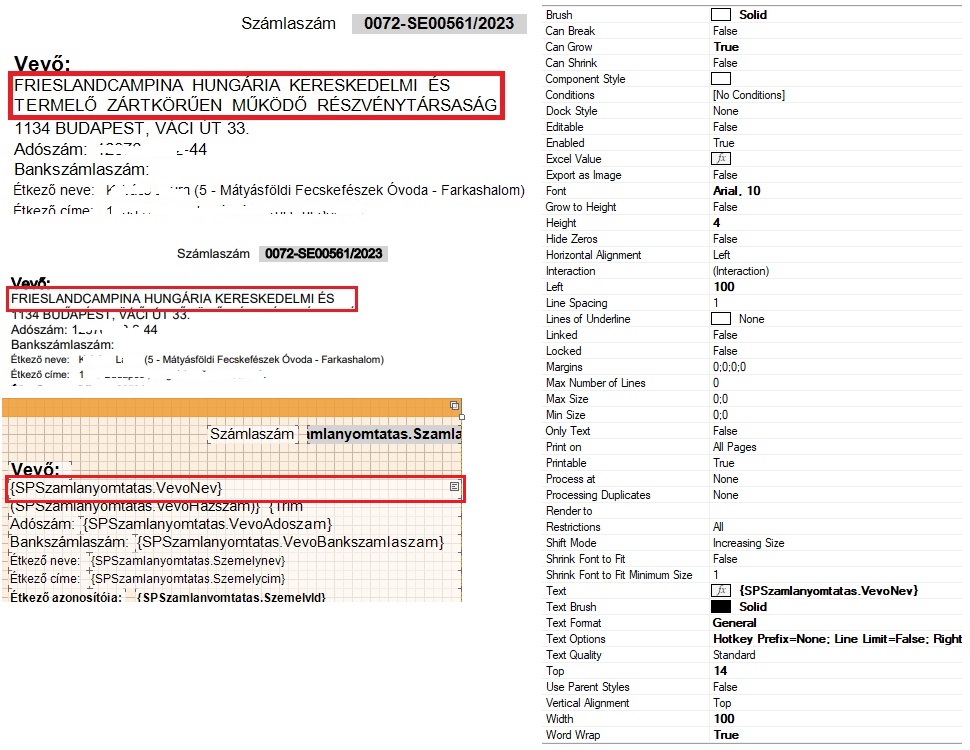
Task: Select the VevoBankszamlaszam field in the designer
Action: pyautogui.click(x=291, y=542)
